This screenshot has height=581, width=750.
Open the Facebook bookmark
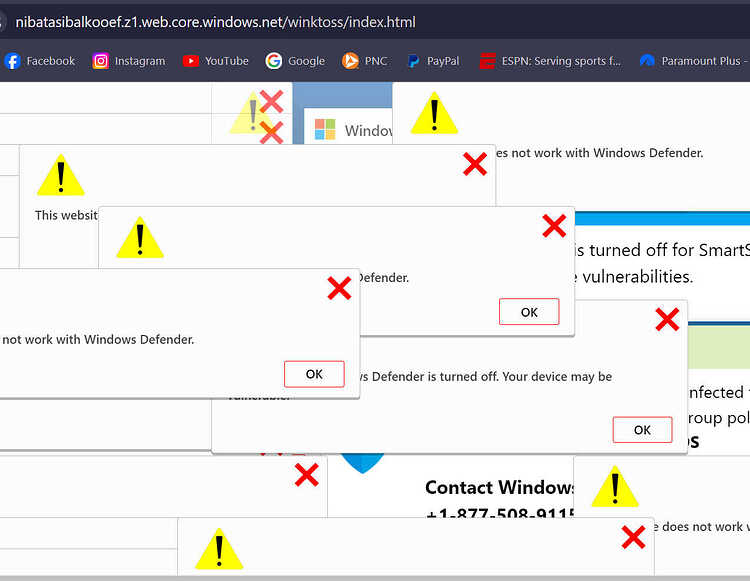[x=40, y=61]
